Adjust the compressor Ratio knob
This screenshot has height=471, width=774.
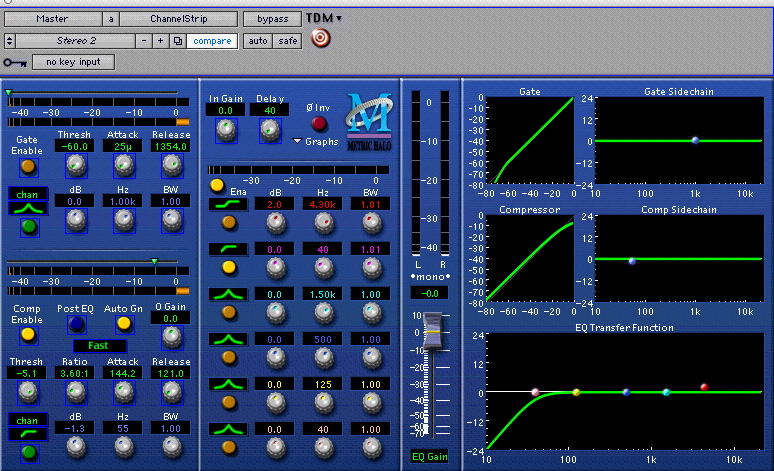(x=76, y=392)
